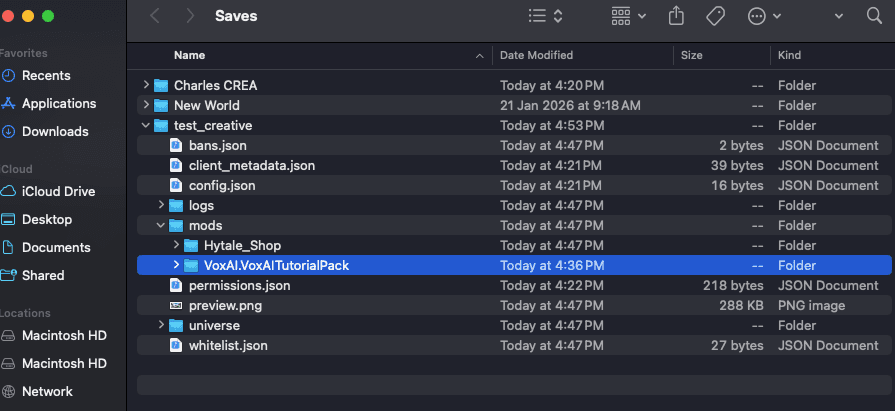This screenshot has width=895, height=411.
Task: Click the test_creative folder name
Action: pyautogui.click(x=213, y=126)
